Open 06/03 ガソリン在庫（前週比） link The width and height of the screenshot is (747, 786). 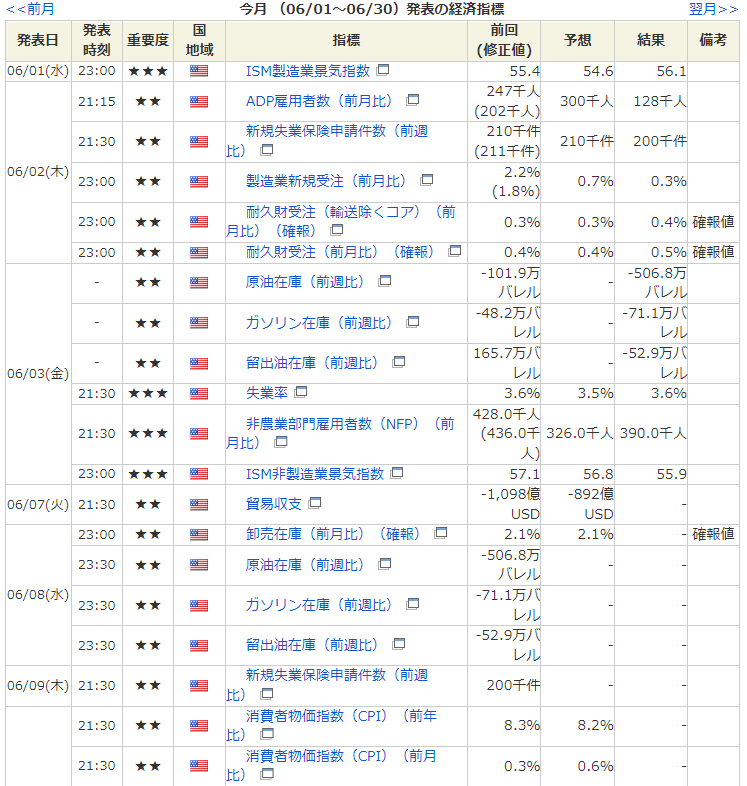pyautogui.click(x=319, y=323)
